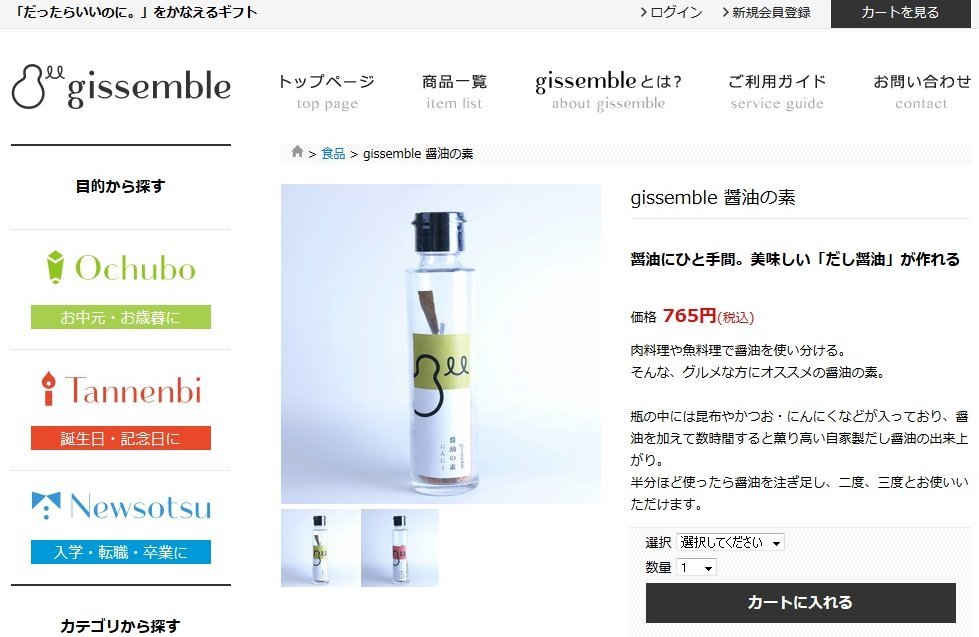Open the gissembleとは? about page

608,91
